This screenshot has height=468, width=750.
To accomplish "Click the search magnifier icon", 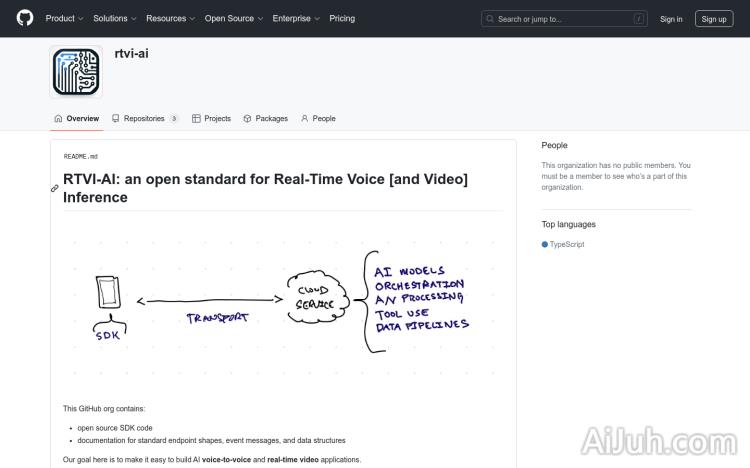I will coord(491,18).
